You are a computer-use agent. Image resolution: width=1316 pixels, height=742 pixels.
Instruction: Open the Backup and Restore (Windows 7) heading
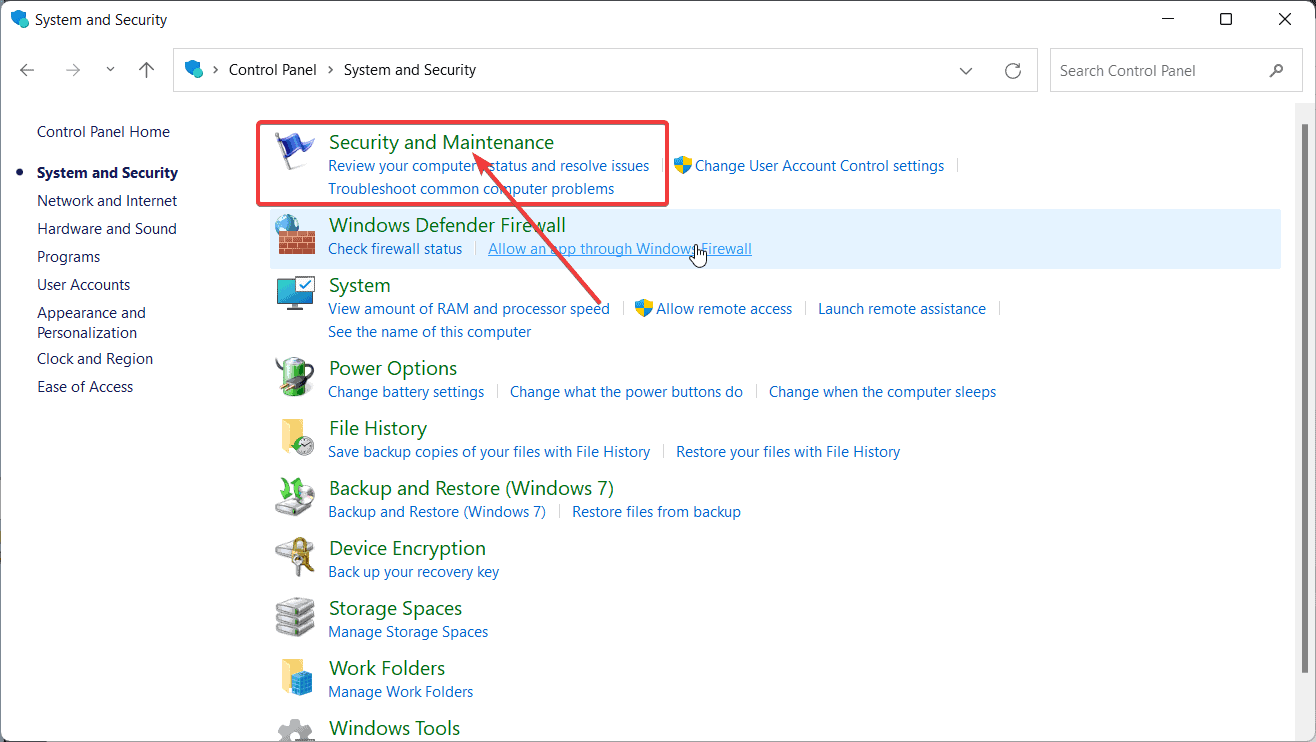tap(471, 488)
